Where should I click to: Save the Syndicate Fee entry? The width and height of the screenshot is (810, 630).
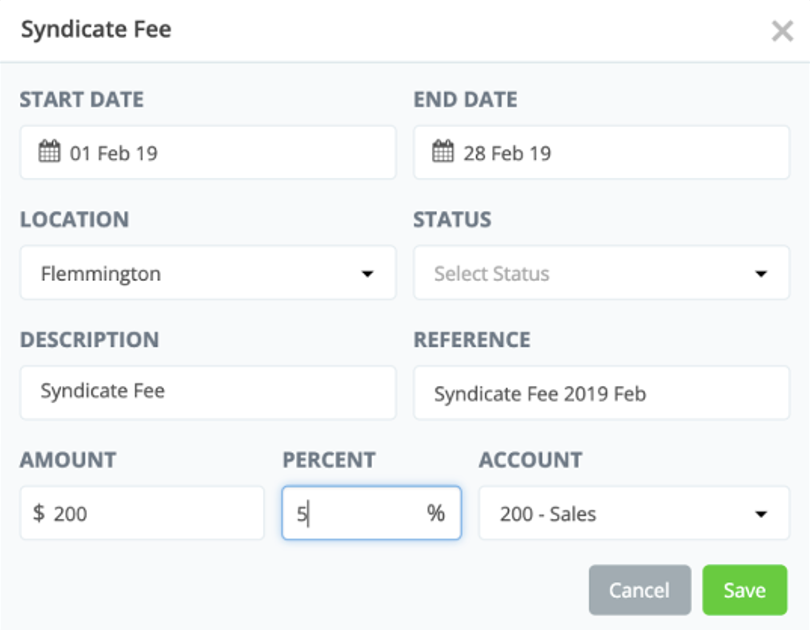point(744,590)
